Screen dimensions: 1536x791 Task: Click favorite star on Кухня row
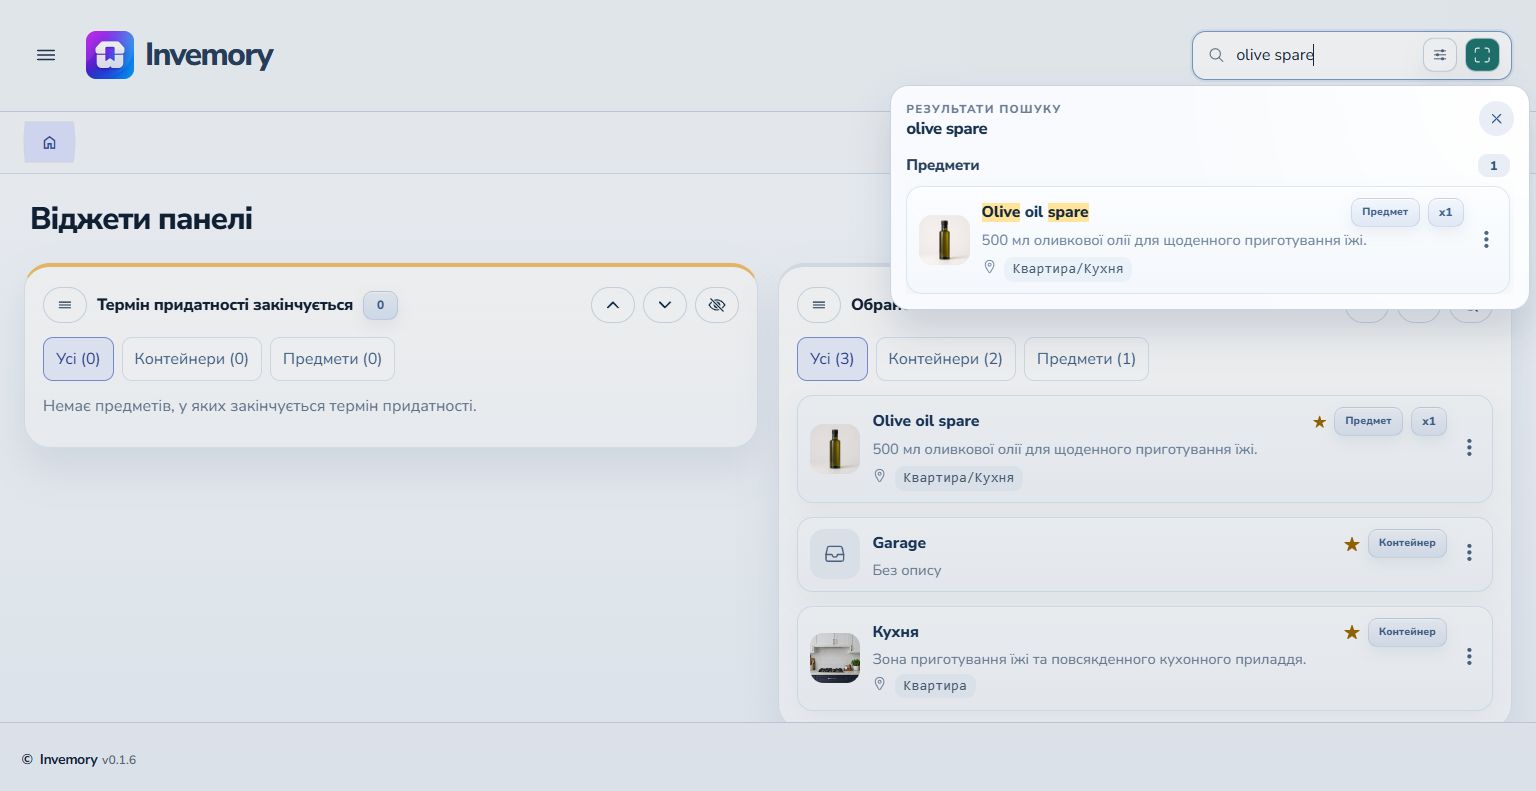point(1352,632)
